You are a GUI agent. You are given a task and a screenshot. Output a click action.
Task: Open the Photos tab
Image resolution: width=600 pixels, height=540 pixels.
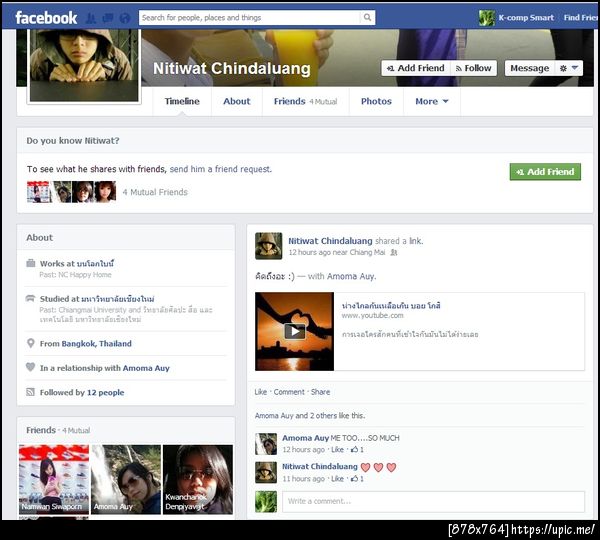376,101
